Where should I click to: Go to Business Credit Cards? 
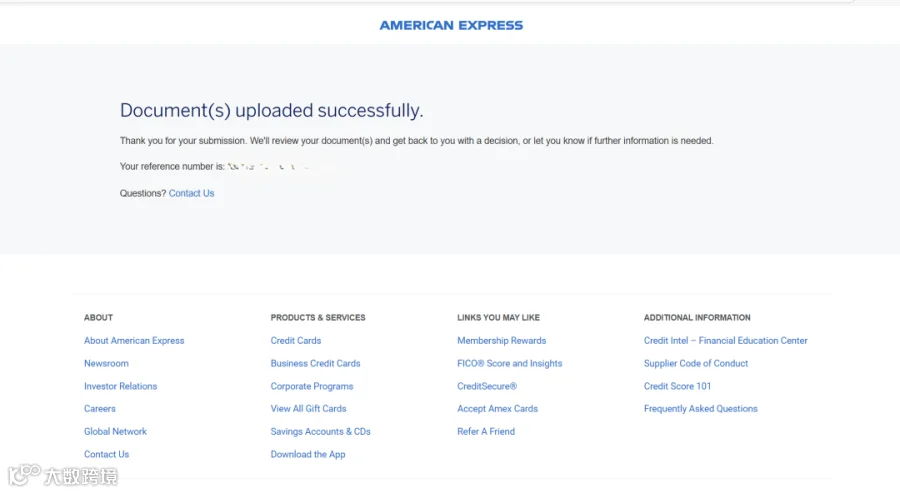(x=315, y=363)
